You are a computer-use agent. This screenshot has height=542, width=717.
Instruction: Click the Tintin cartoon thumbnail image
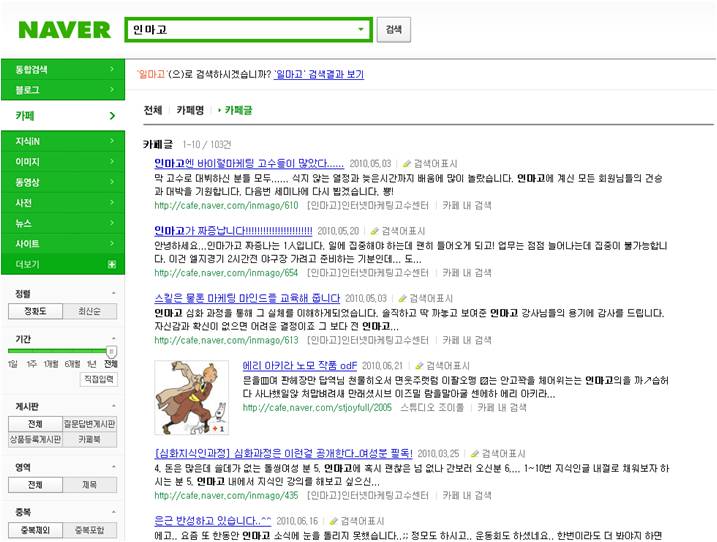(192, 397)
